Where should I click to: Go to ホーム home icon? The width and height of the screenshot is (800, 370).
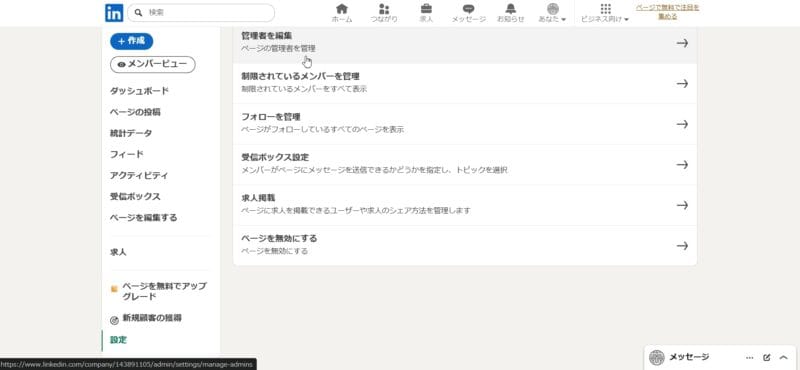pos(342,13)
